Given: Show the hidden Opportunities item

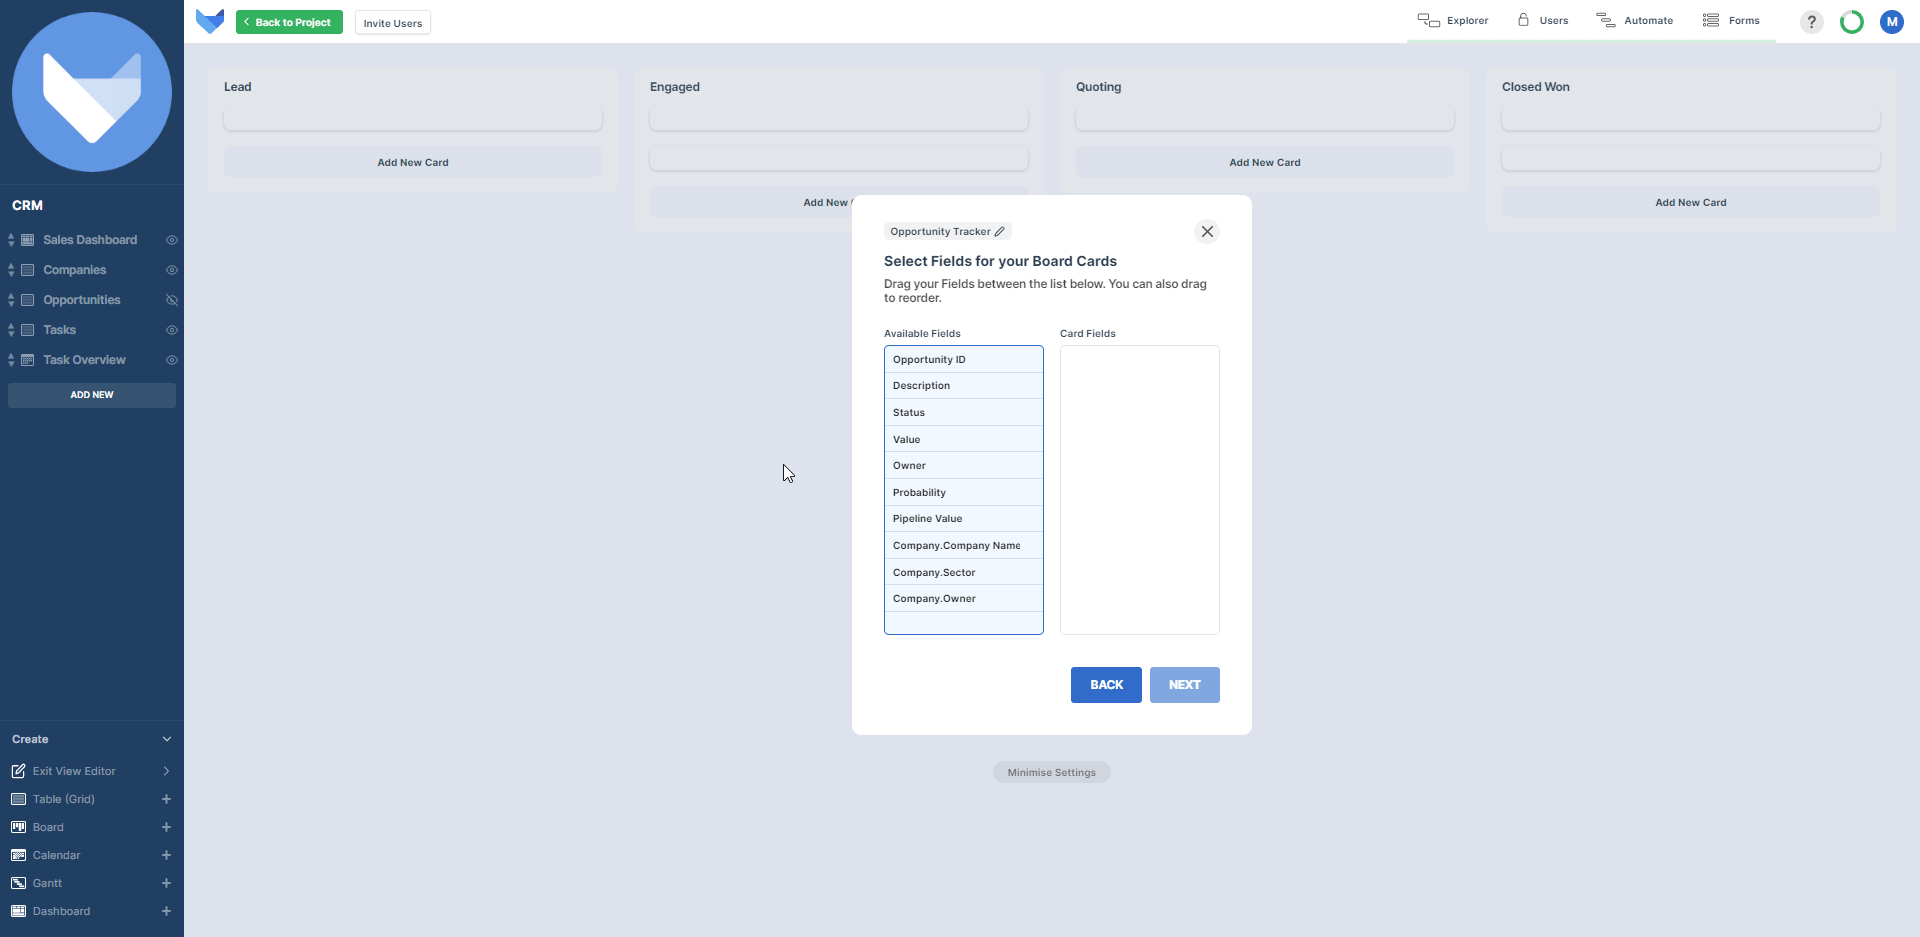Looking at the screenshot, I should (x=172, y=300).
